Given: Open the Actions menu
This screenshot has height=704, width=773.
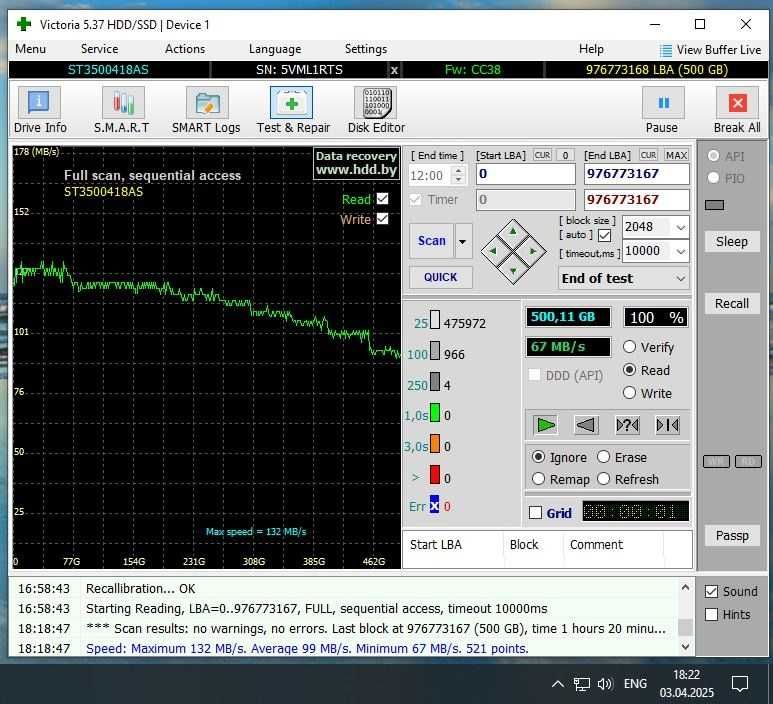Looking at the screenshot, I should pos(185,49).
